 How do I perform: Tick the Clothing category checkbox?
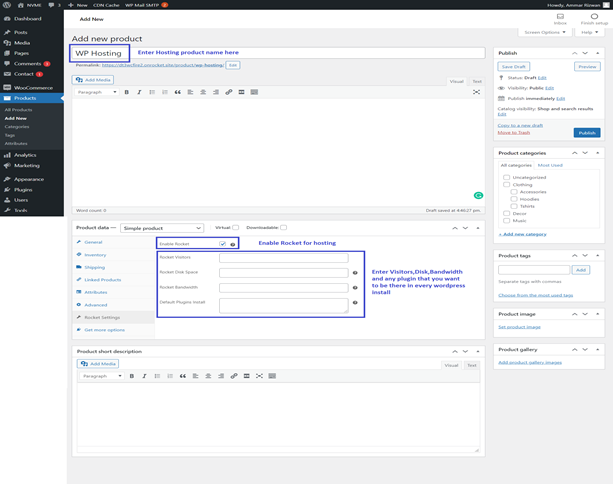point(506,185)
